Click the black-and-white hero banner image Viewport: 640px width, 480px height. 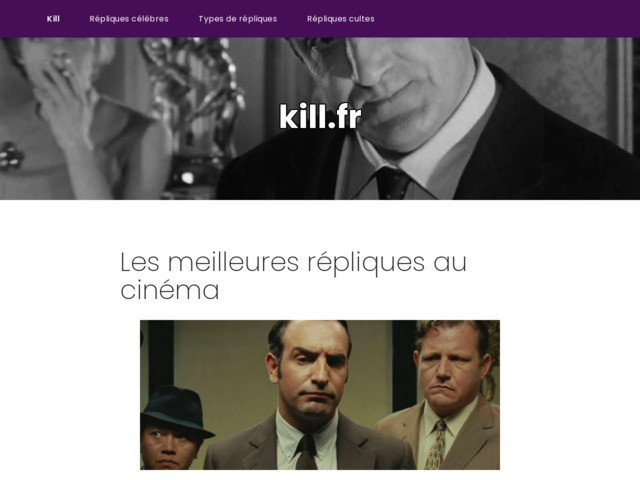click(x=320, y=119)
